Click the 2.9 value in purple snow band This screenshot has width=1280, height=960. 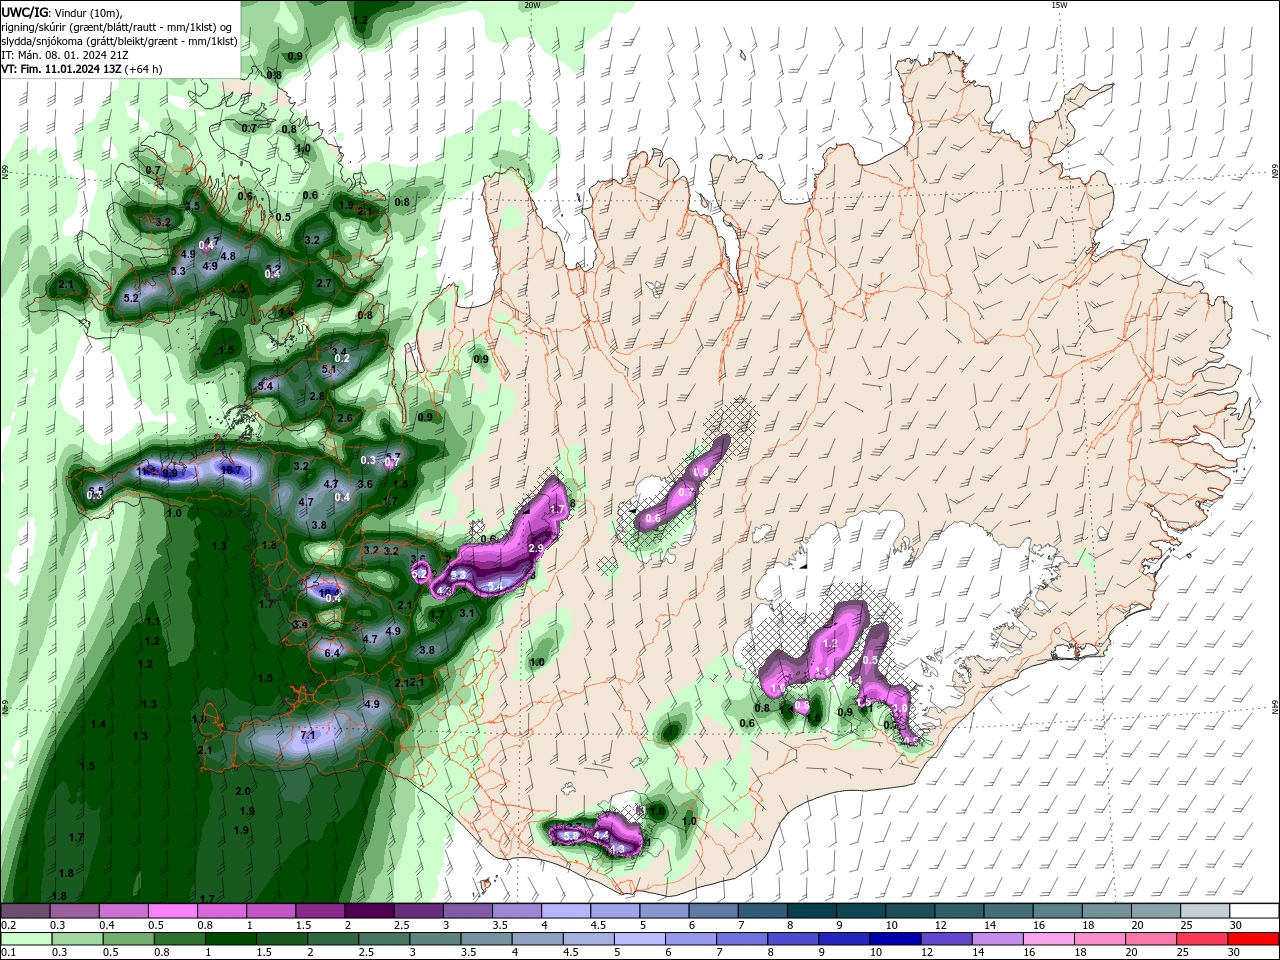(x=536, y=549)
